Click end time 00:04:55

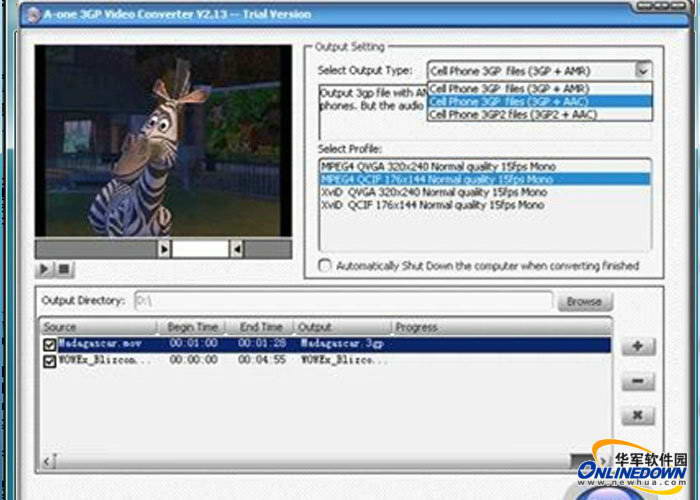262,360
